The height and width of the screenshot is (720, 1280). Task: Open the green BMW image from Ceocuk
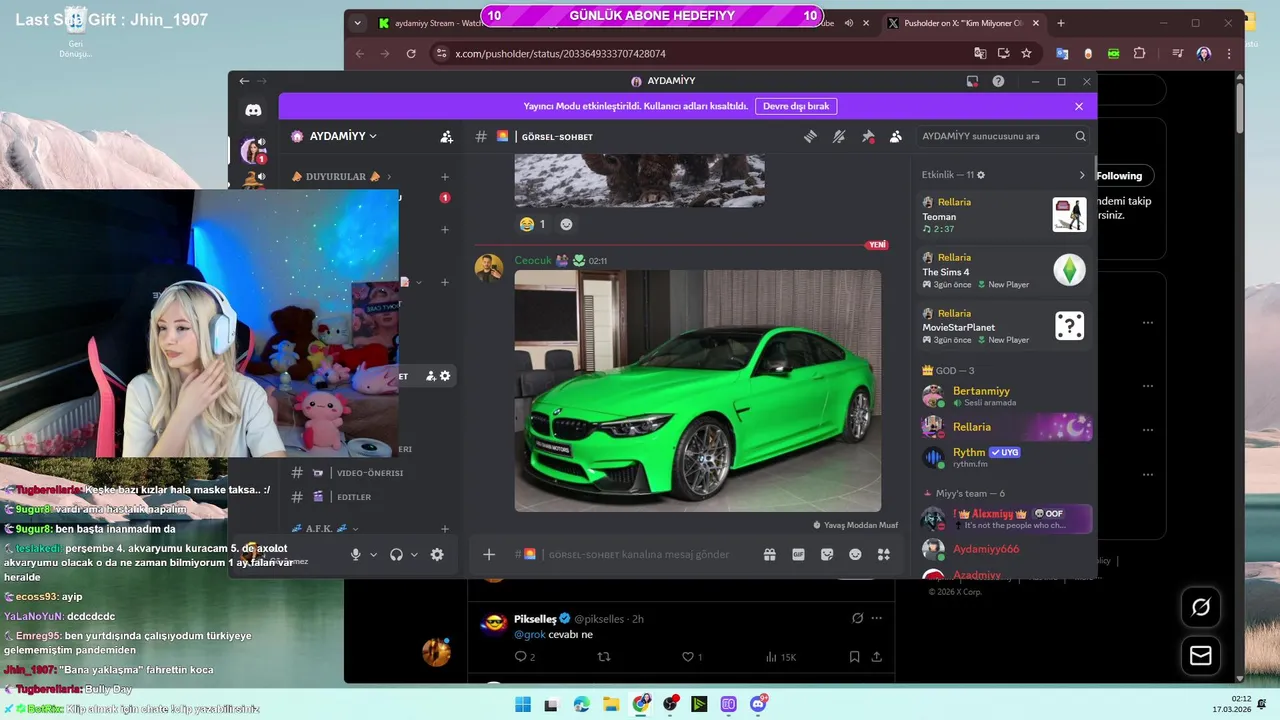(698, 391)
